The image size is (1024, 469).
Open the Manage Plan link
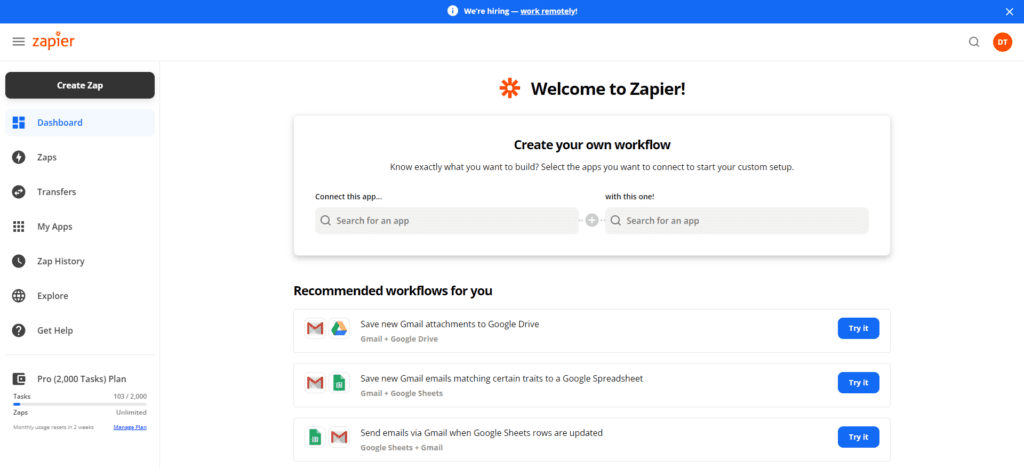tap(130, 427)
